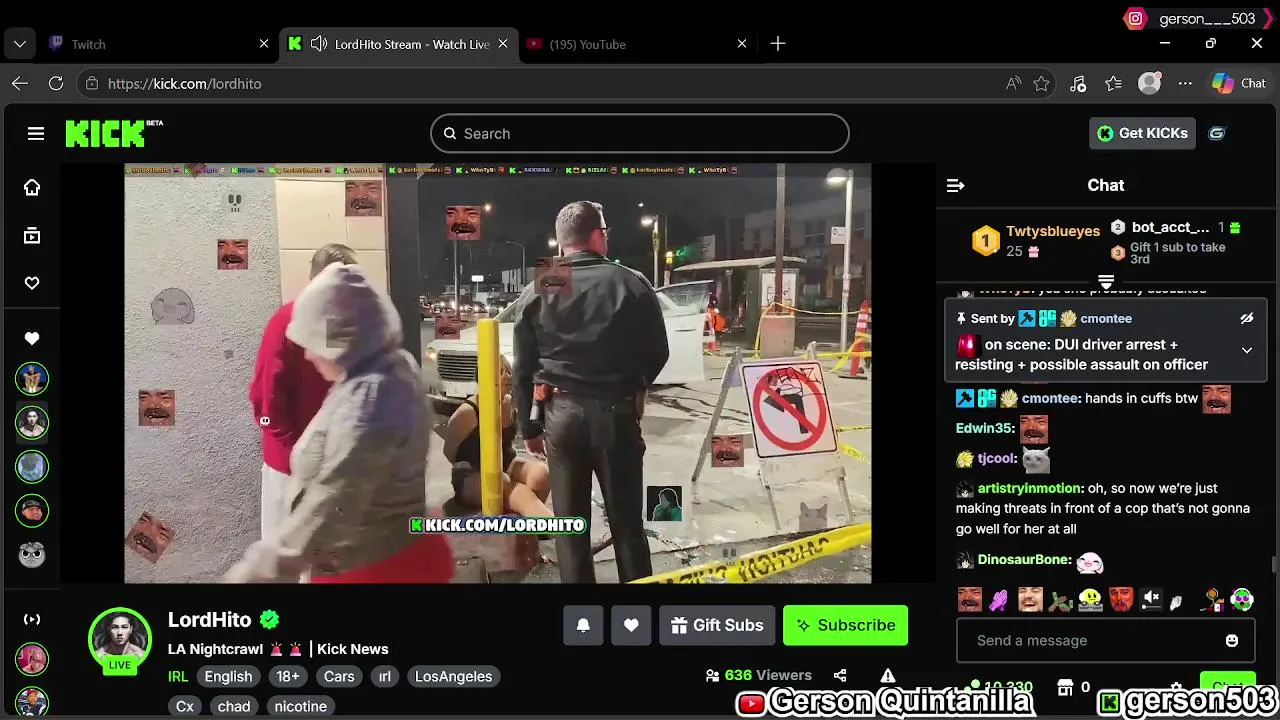This screenshot has height=720, width=1280.
Task: Open the browser Settings and more menu
Action: [x=1185, y=84]
